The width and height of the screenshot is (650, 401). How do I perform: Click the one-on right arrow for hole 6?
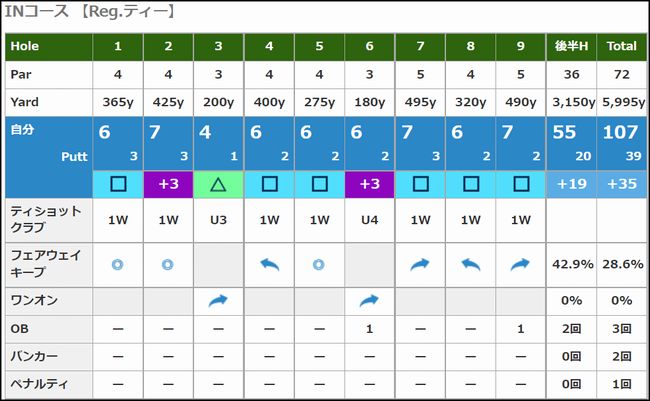(x=369, y=300)
